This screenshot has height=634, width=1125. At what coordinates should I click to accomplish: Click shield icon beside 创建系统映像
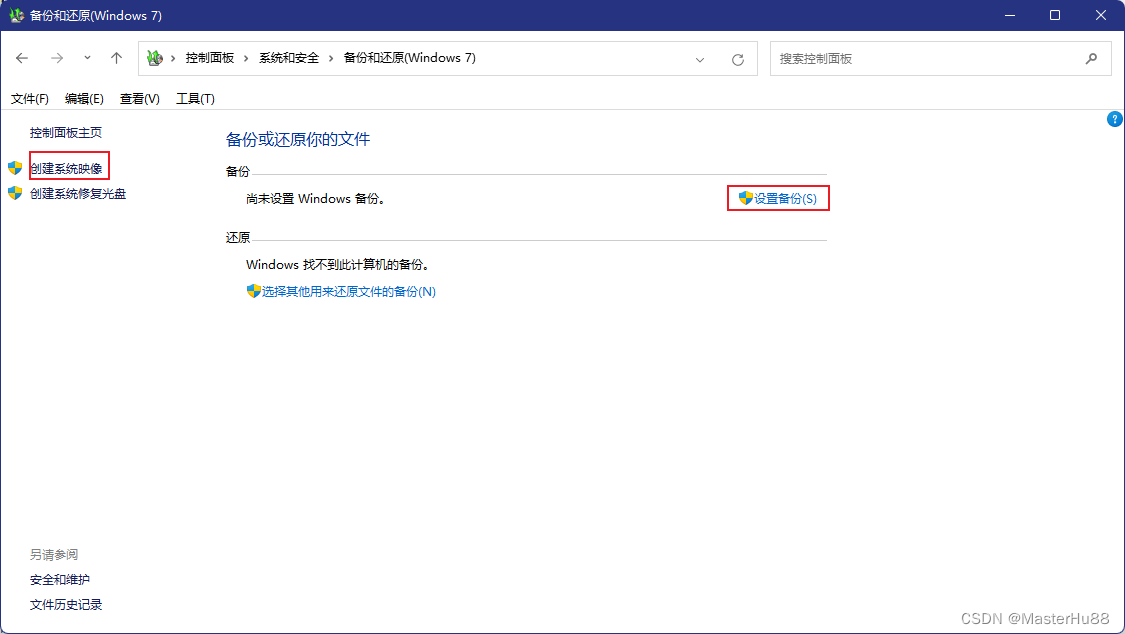click(x=15, y=168)
